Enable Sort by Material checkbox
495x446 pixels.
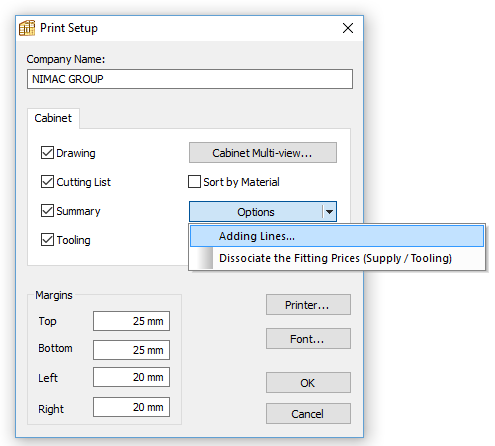(x=194, y=182)
